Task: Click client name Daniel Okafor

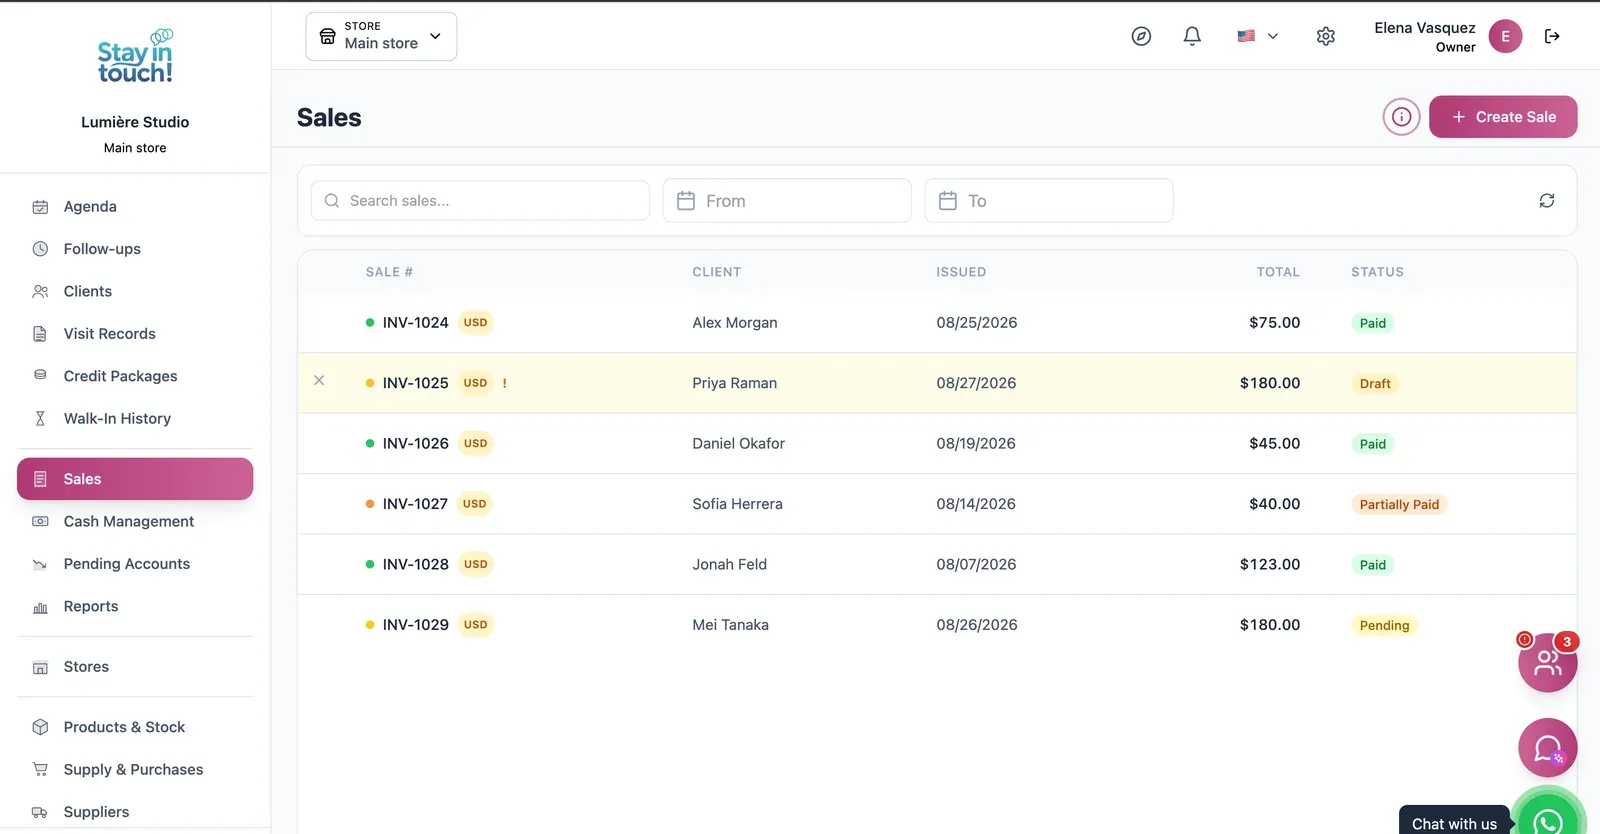Action: 739,443
